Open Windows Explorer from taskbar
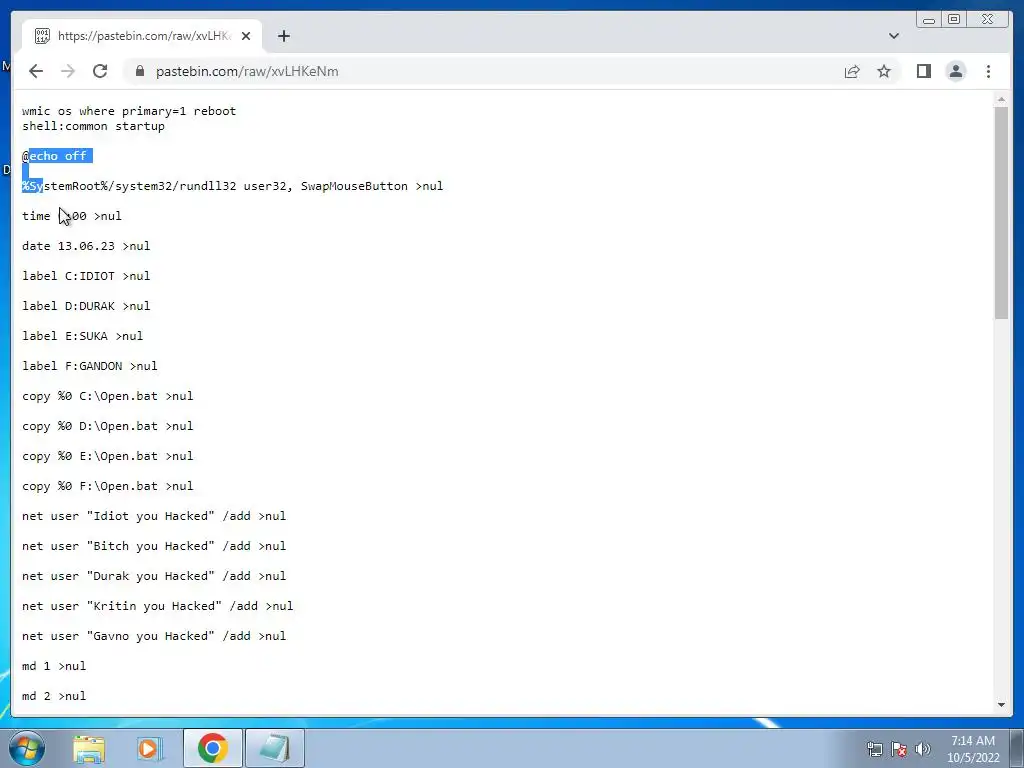1024x768 pixels. (89, 748)
